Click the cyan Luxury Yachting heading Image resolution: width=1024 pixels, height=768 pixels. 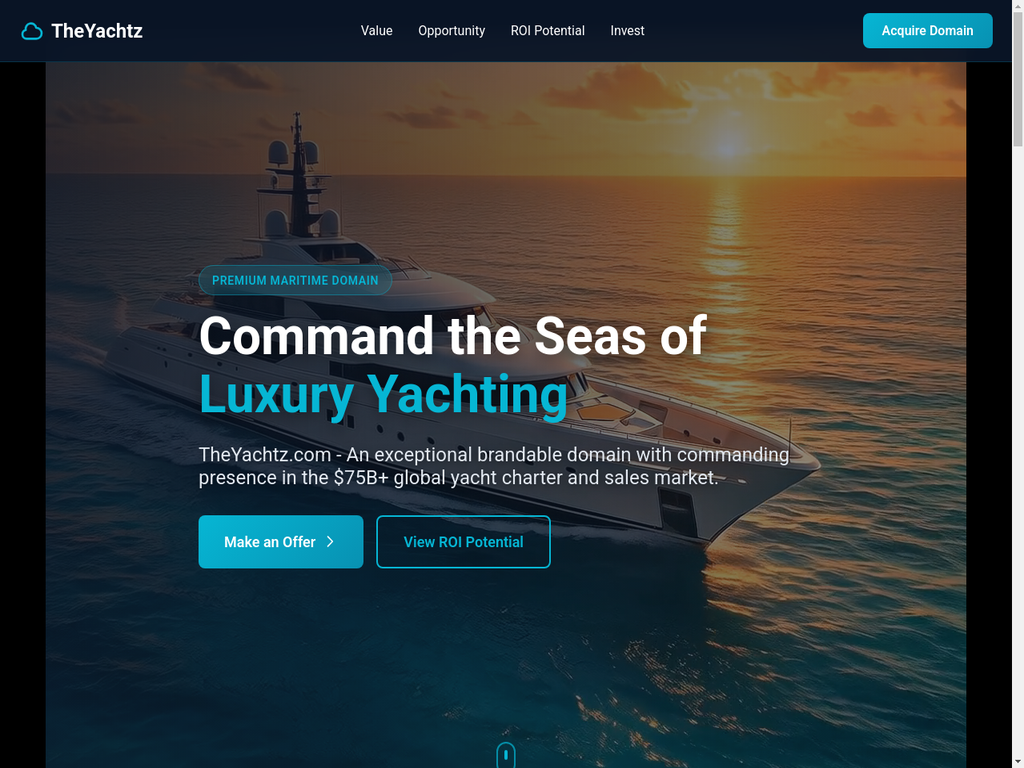[383, 395]
